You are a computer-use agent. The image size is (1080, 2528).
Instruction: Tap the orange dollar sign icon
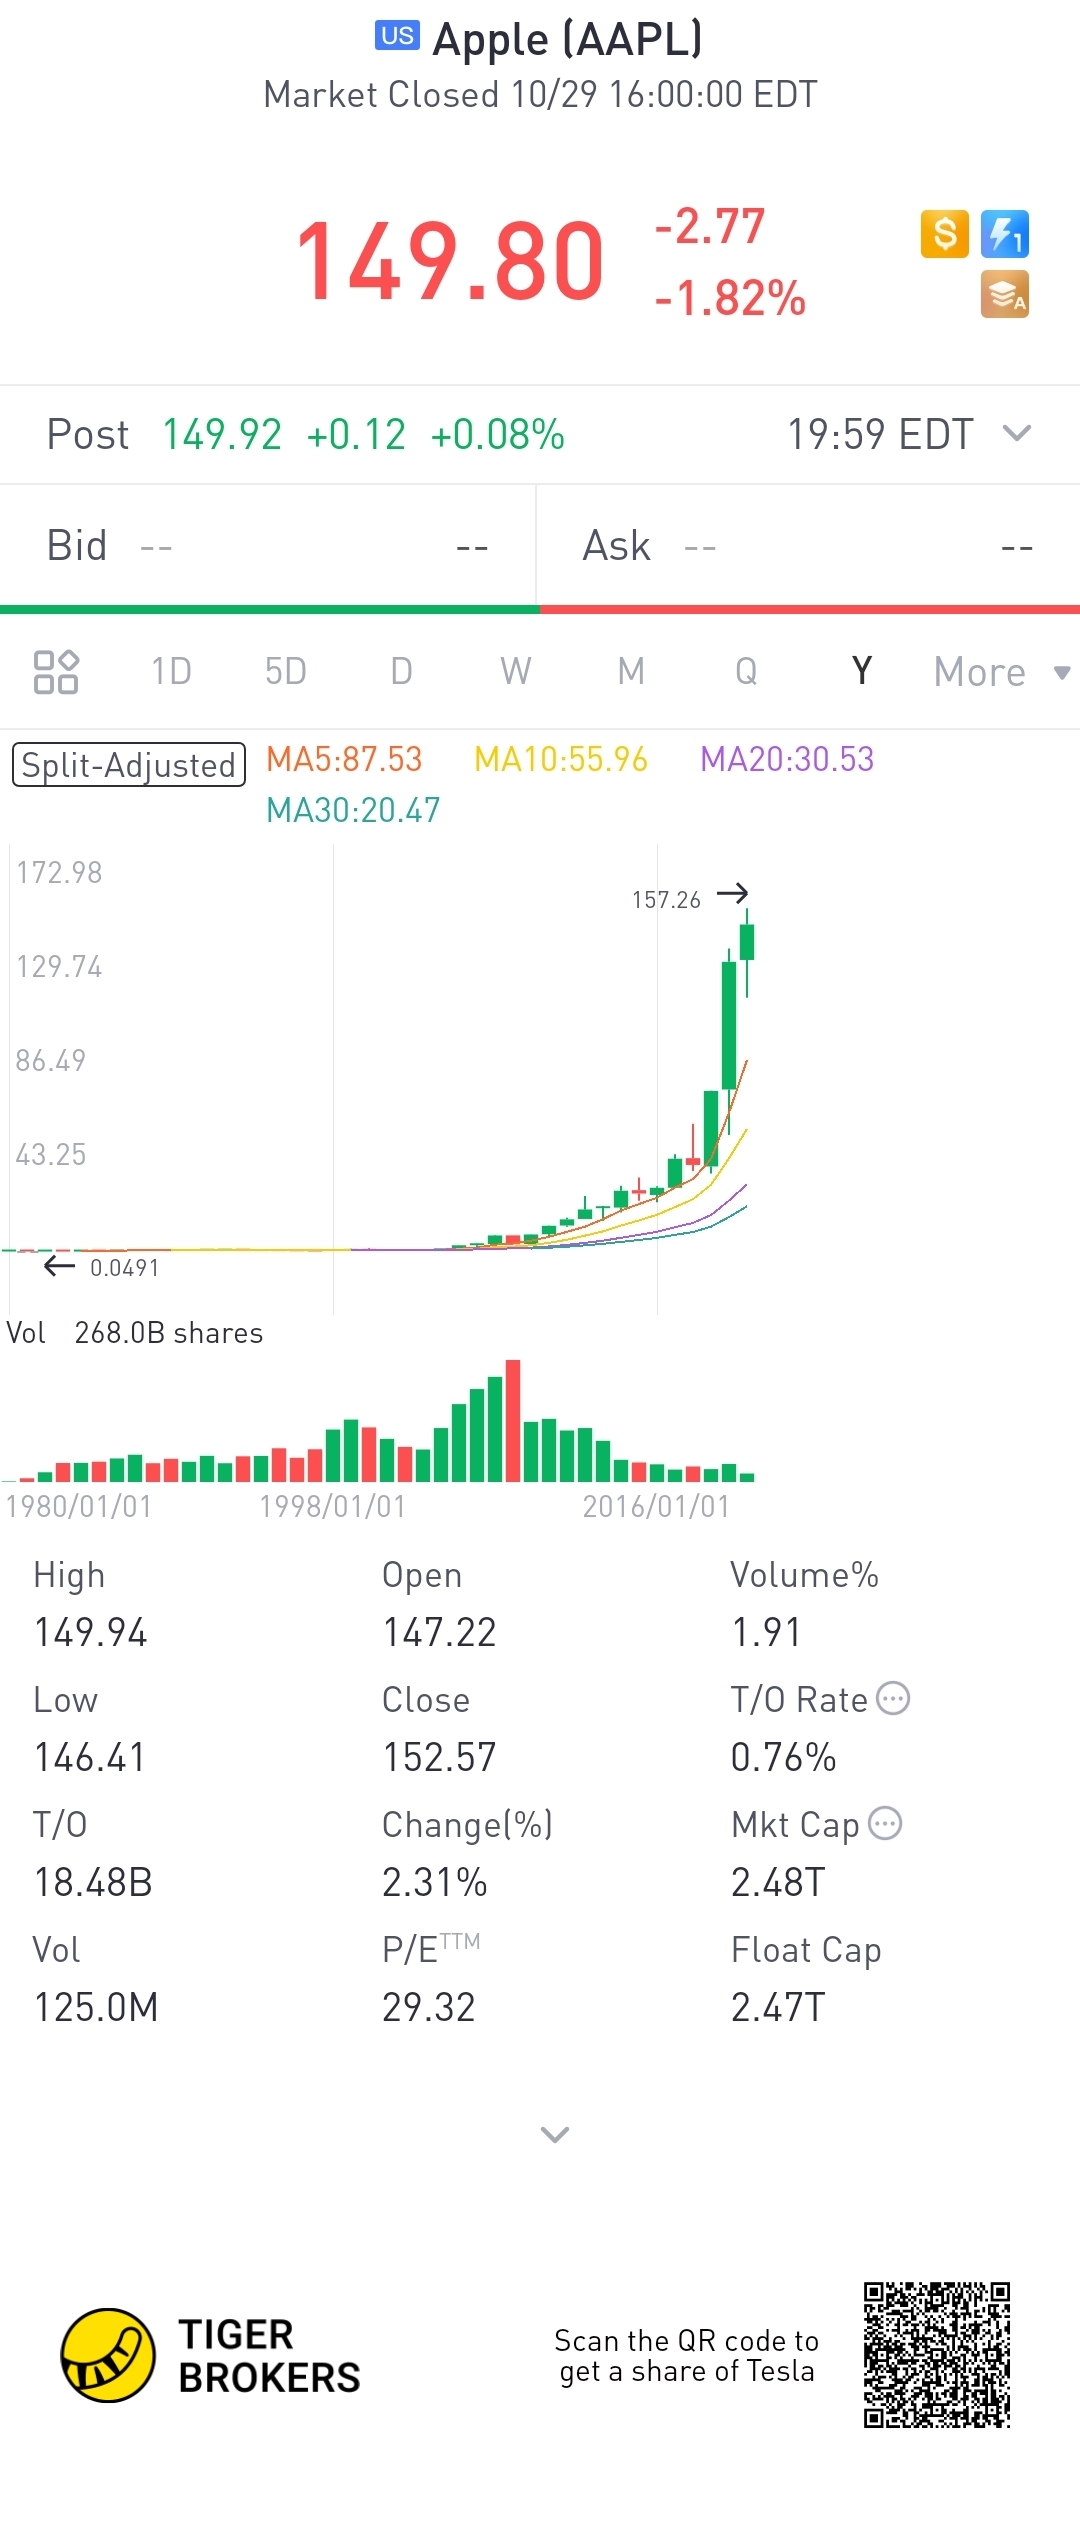click(945, 234)
